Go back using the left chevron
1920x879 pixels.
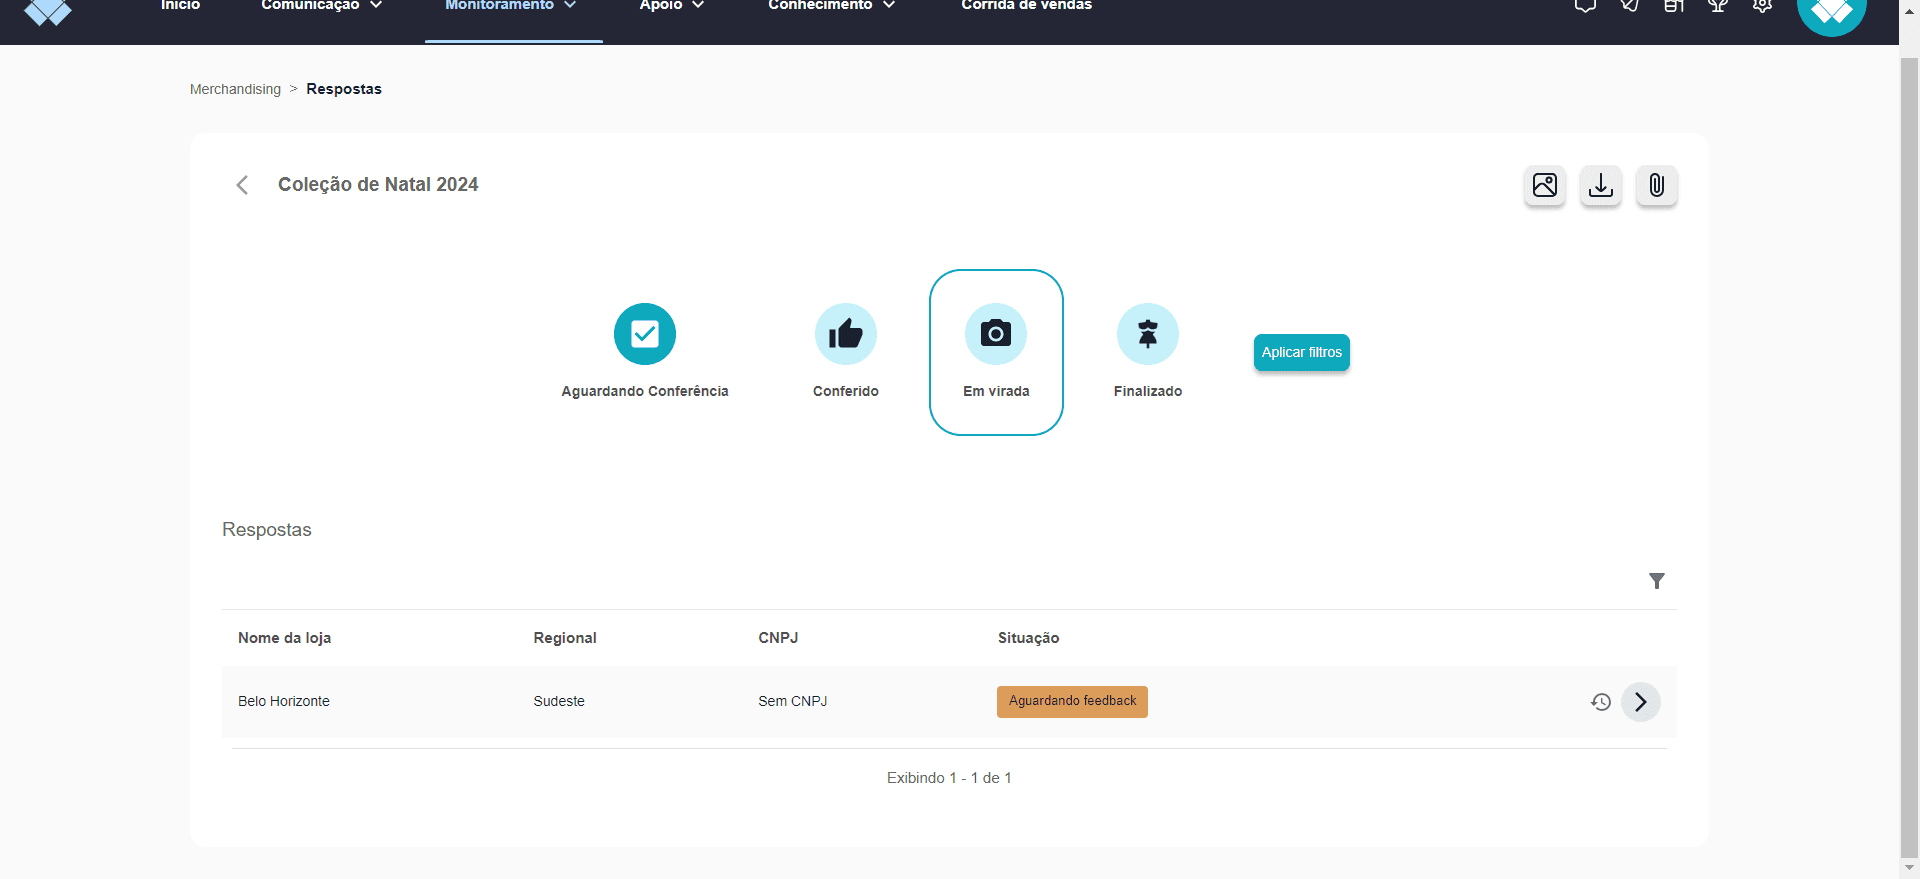click(242, 185)
